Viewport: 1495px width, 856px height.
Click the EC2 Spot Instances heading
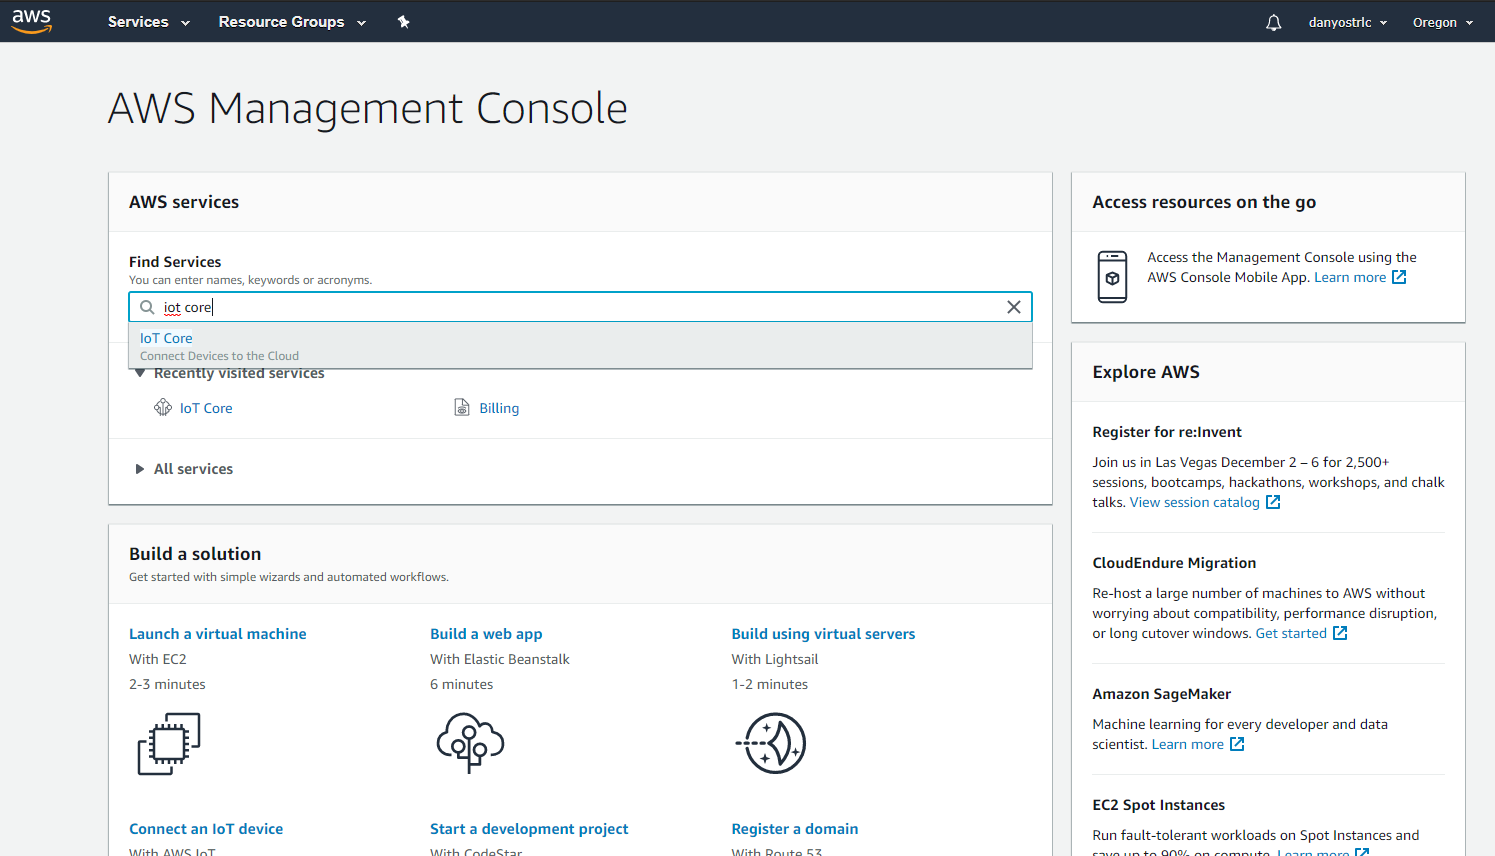point(1158,805)
